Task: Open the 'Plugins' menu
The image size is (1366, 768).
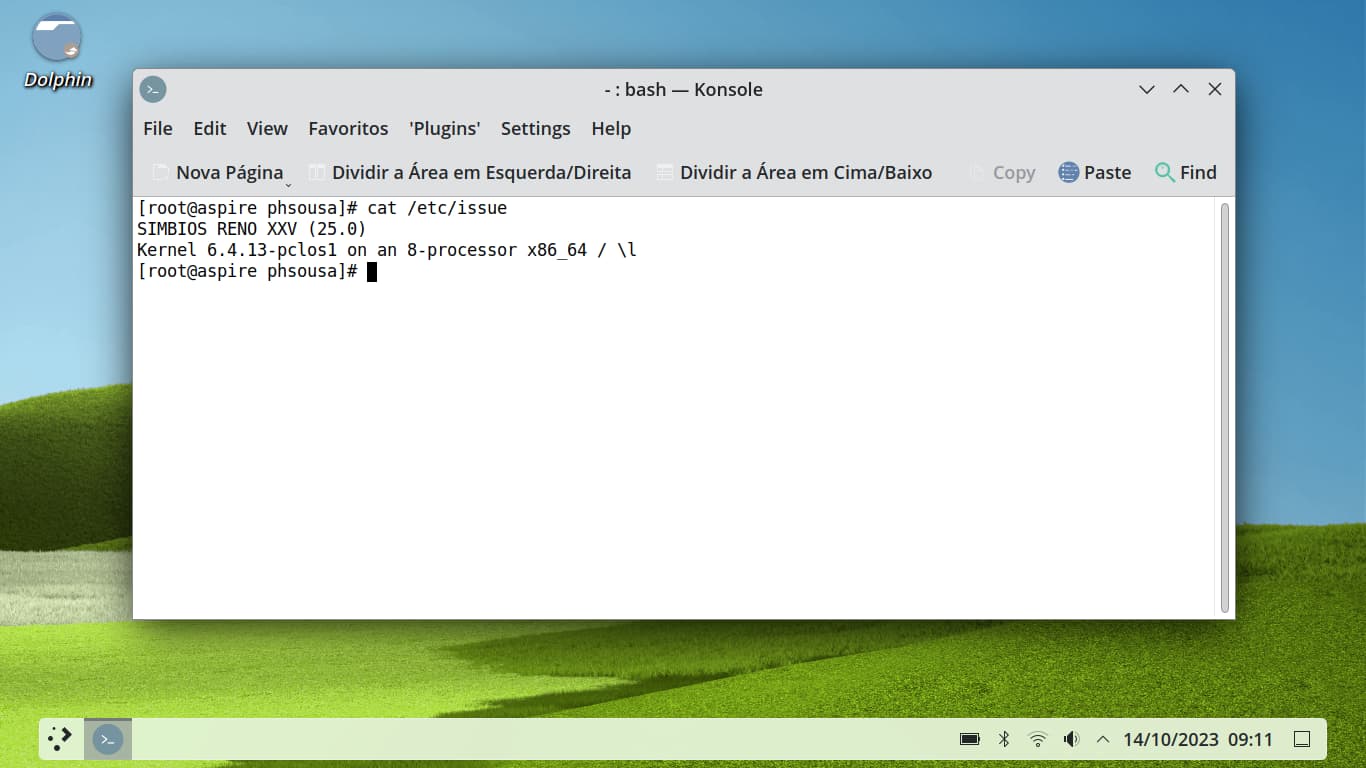Action: point(444,128)
